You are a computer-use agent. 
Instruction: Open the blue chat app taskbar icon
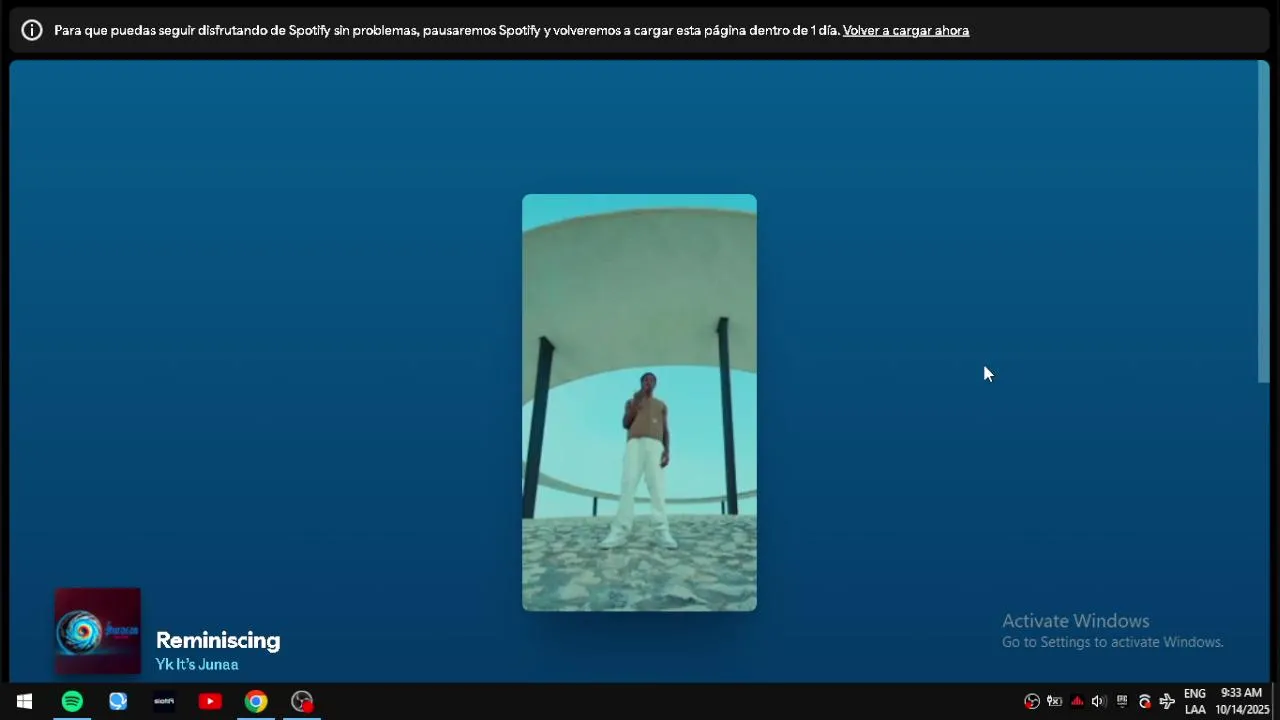click(118, 701)
